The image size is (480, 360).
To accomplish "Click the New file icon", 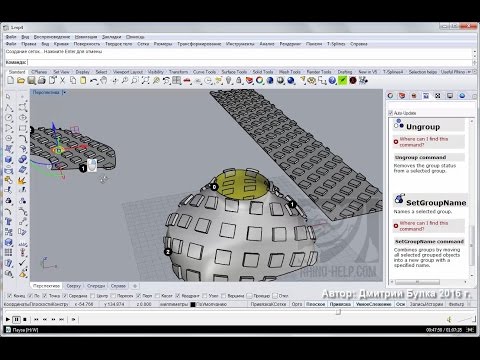I will [x=11, y=80].
